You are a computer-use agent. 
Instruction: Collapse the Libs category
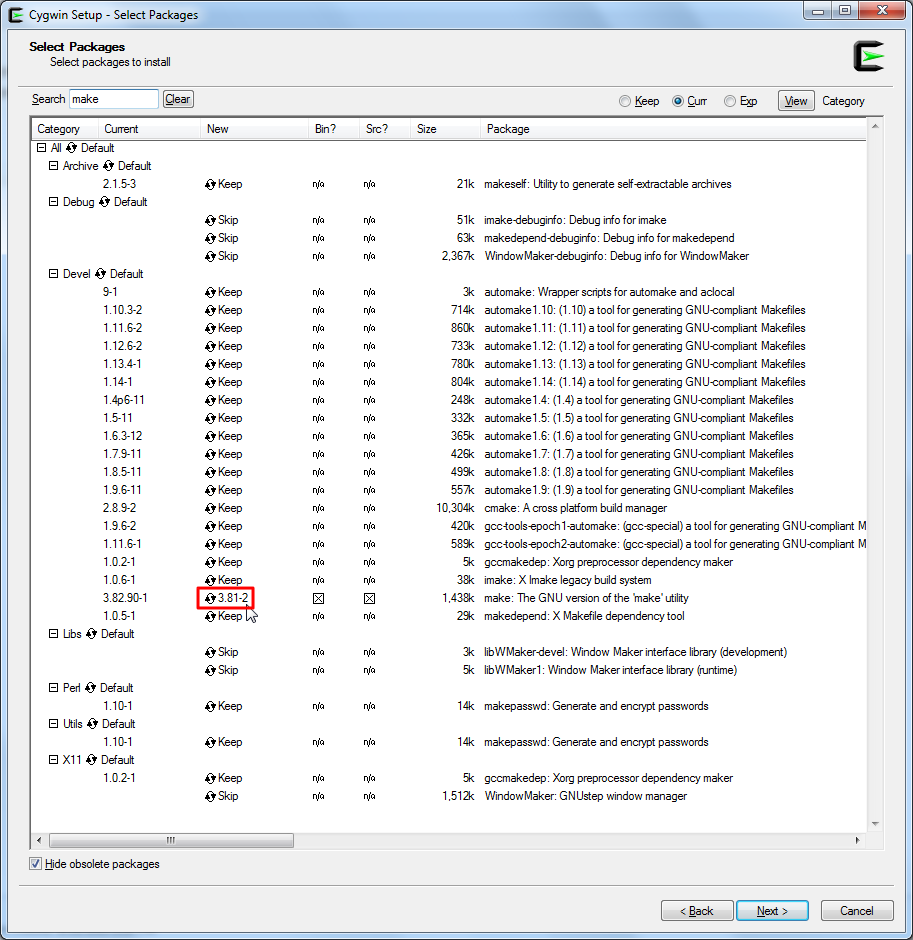(53, 633)
